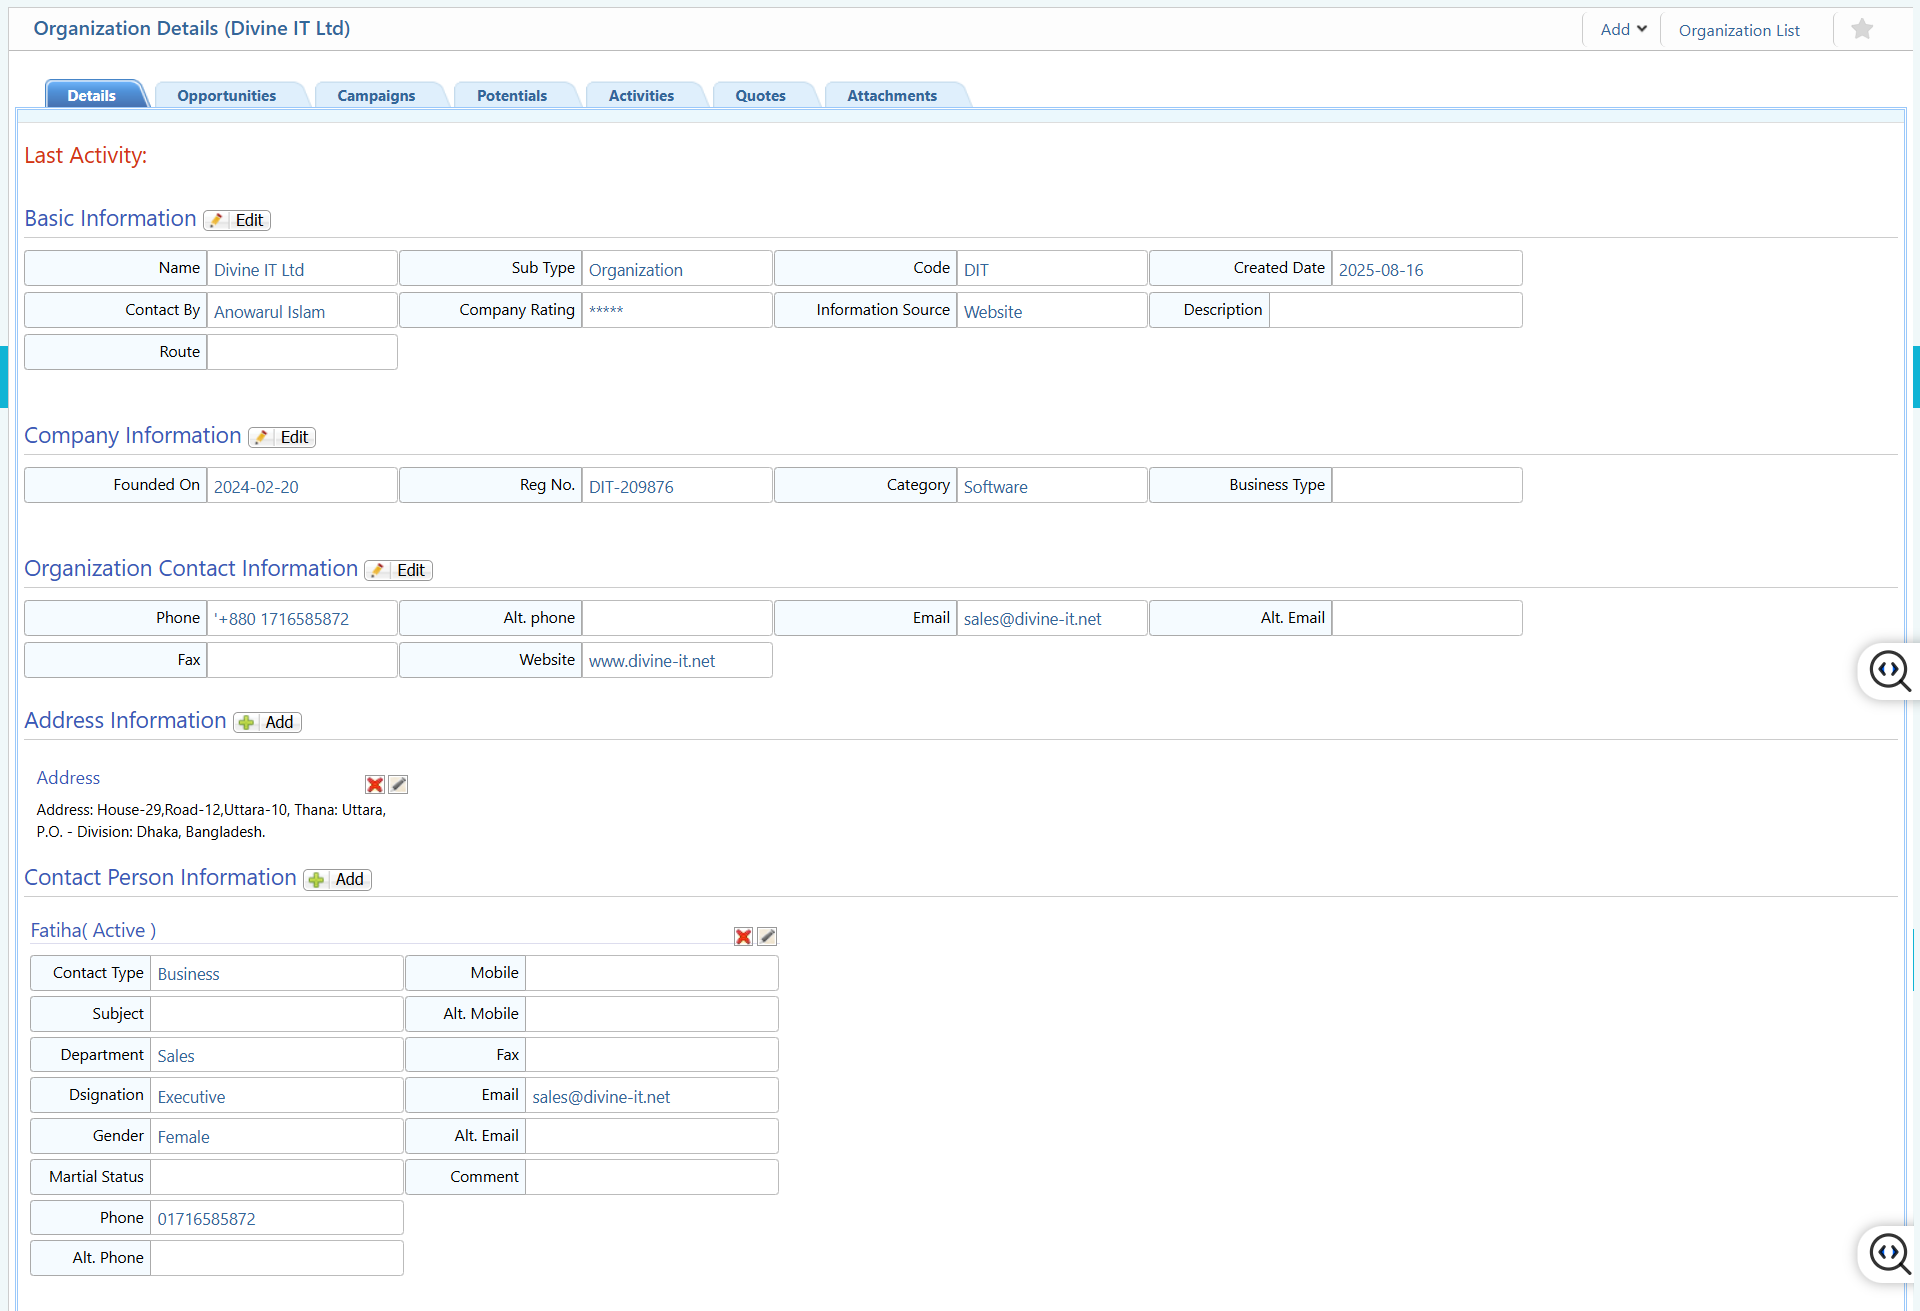
Task: Delete the Address entry with red X
Action: (x=375, y=785)
